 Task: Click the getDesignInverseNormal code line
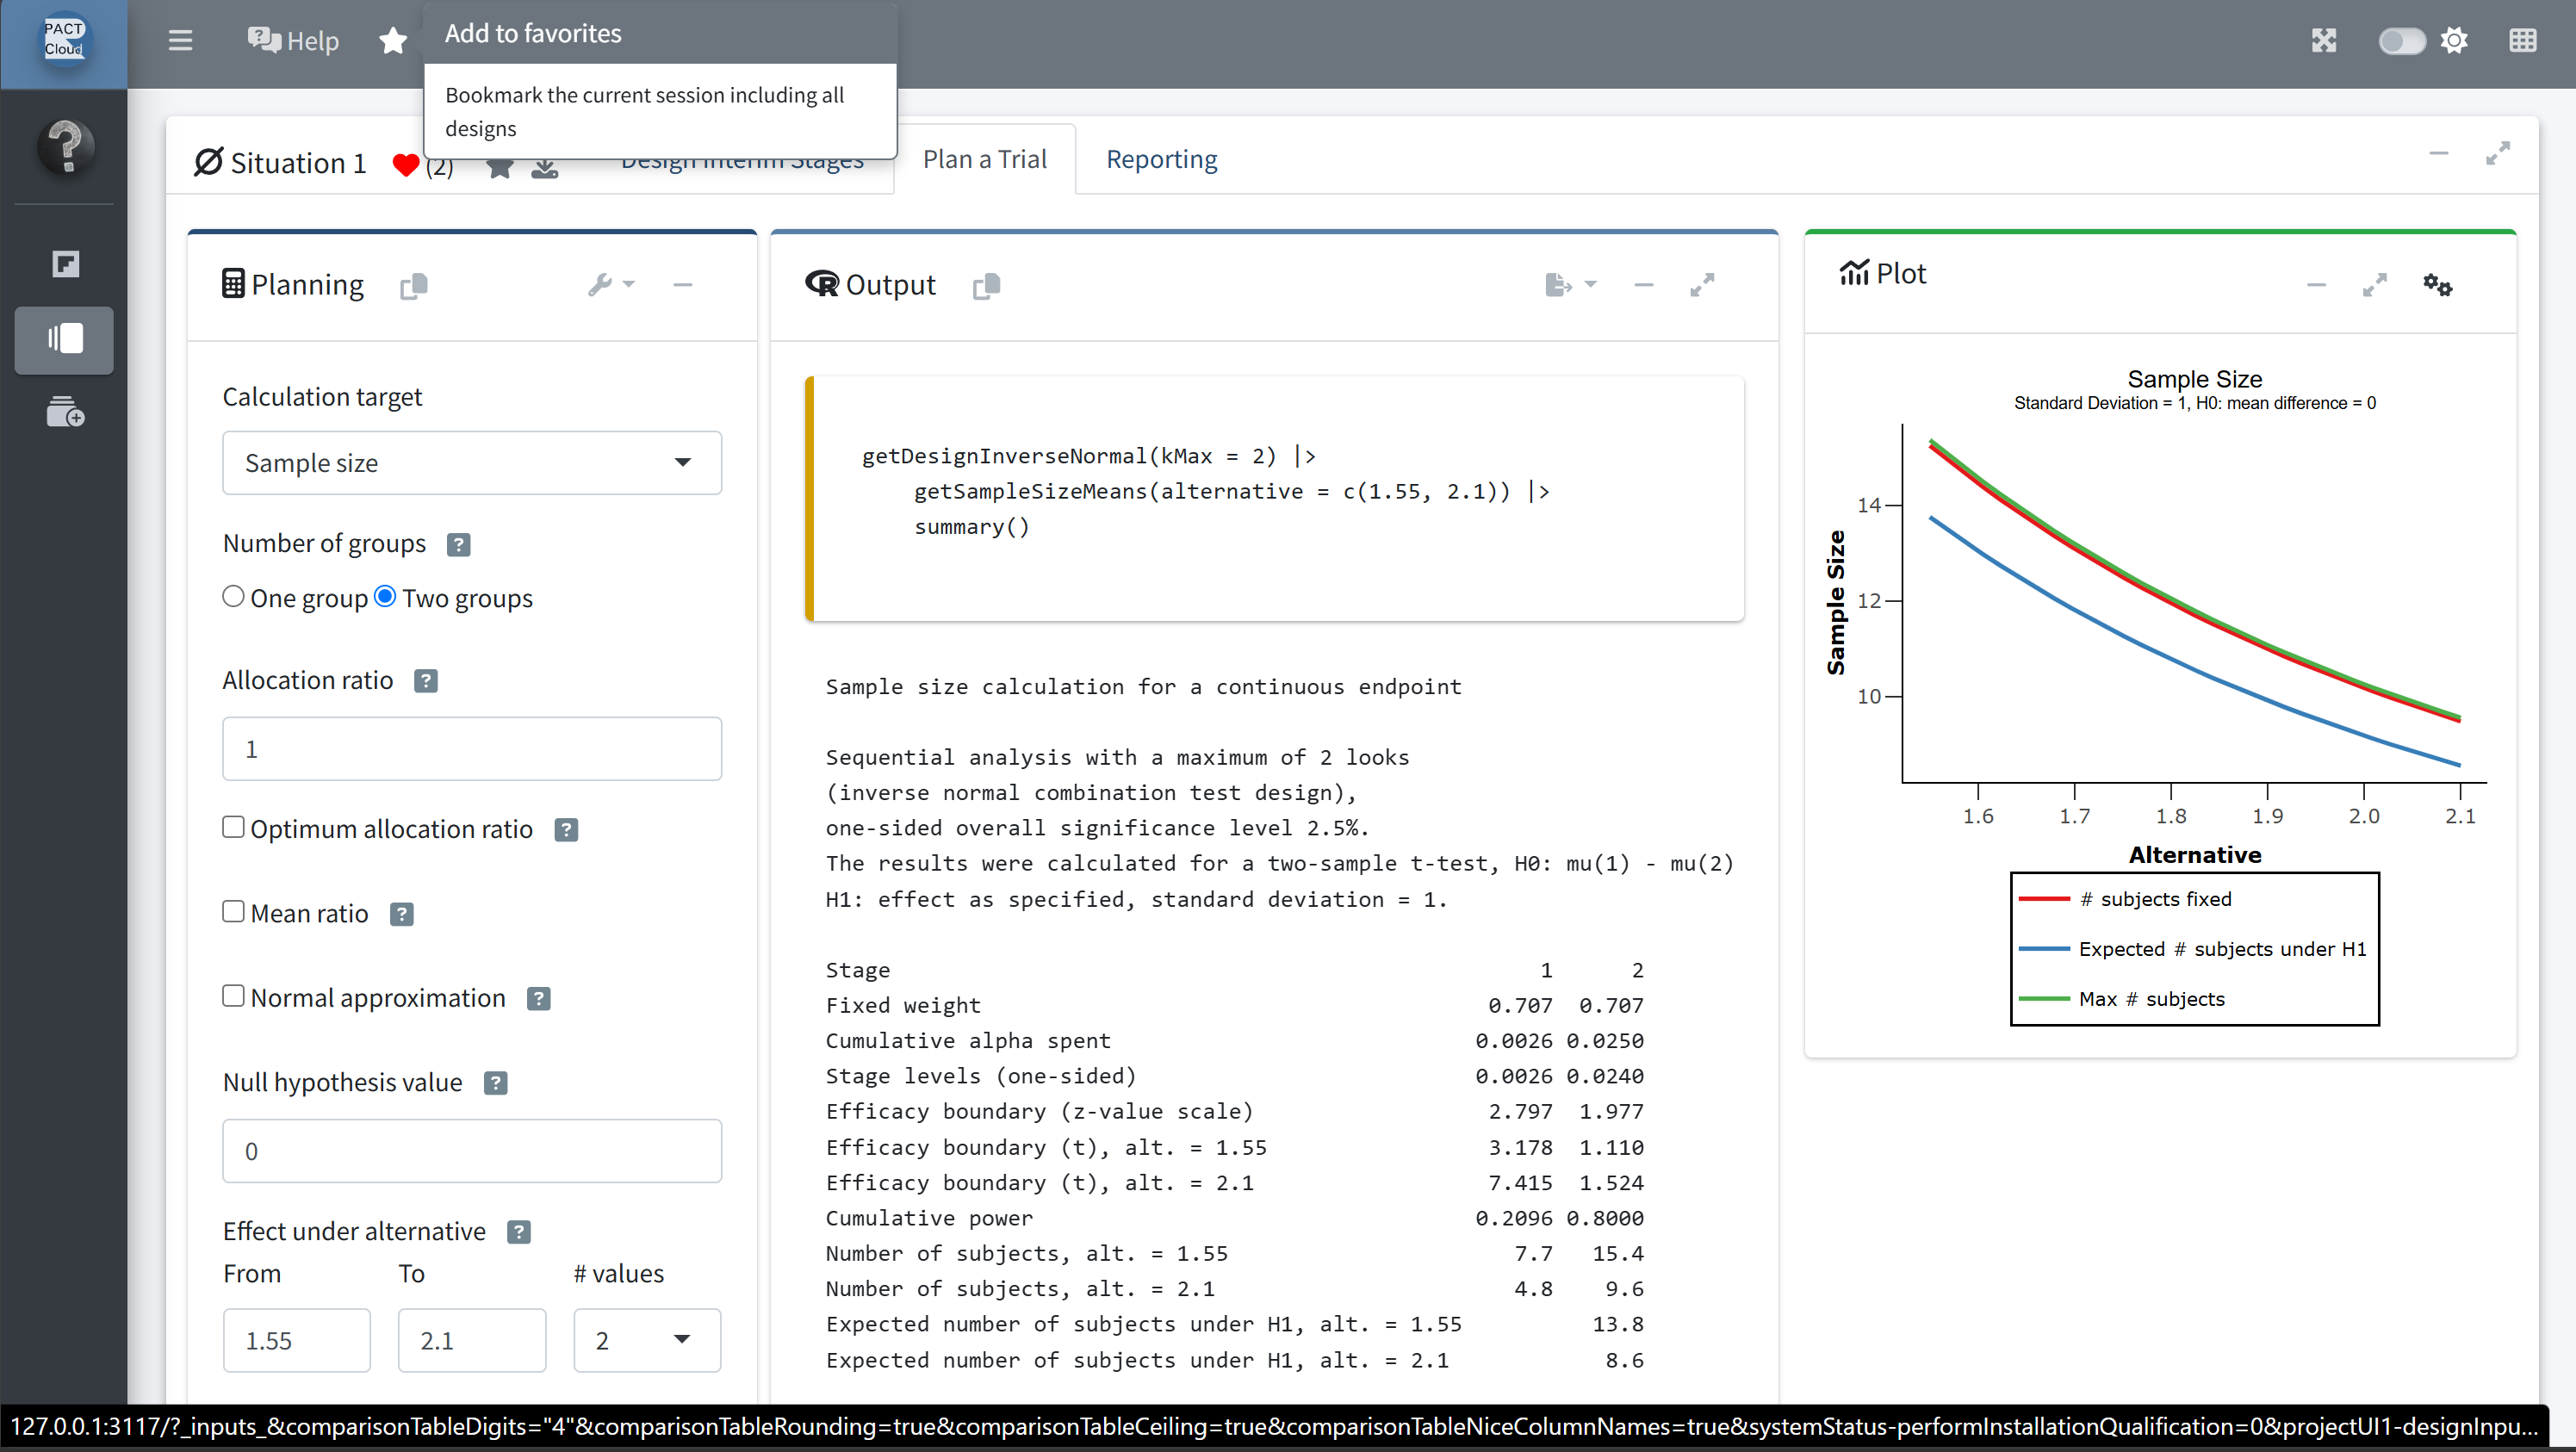point(1089,456)
